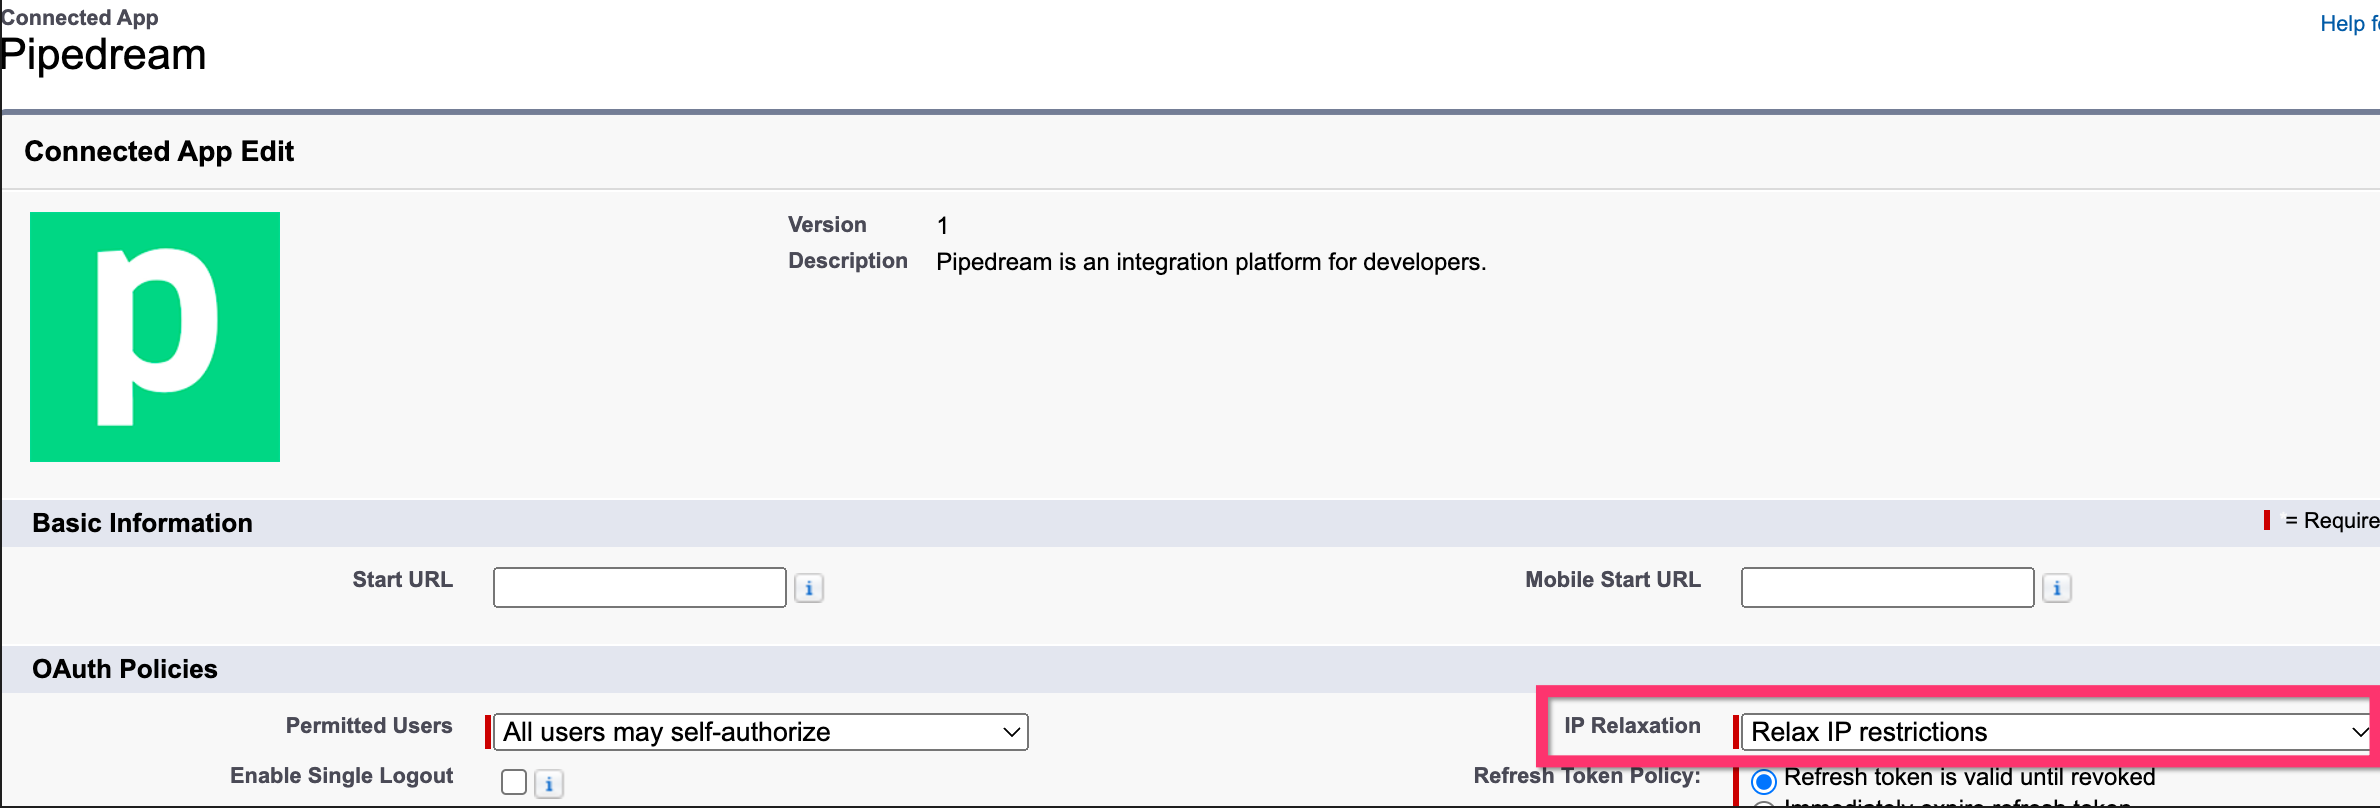This screenshot has height=808, width=2380.
Task: Open the IP Relaxation dropdown
Action: [x=2057, y=732]
